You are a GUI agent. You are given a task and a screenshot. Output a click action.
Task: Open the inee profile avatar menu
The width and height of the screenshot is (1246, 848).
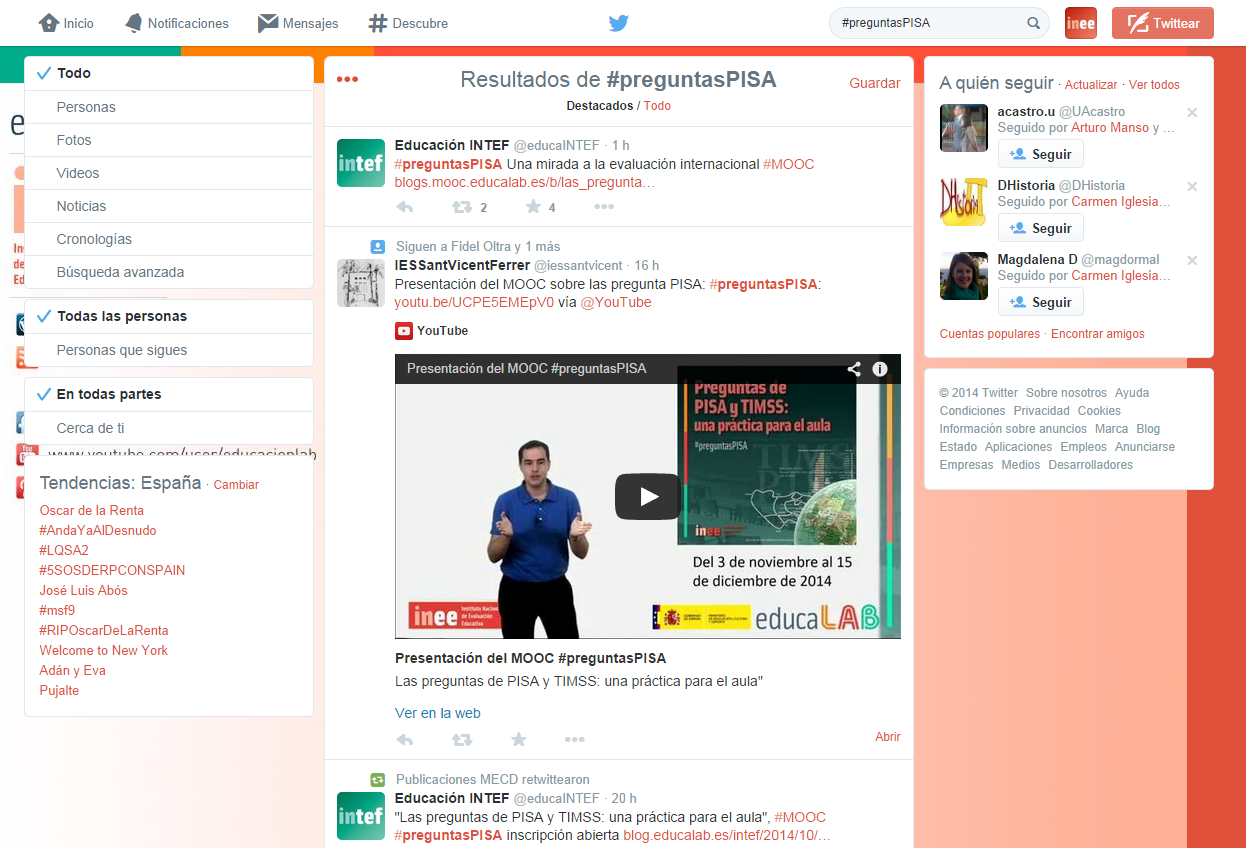(1081, 23)
